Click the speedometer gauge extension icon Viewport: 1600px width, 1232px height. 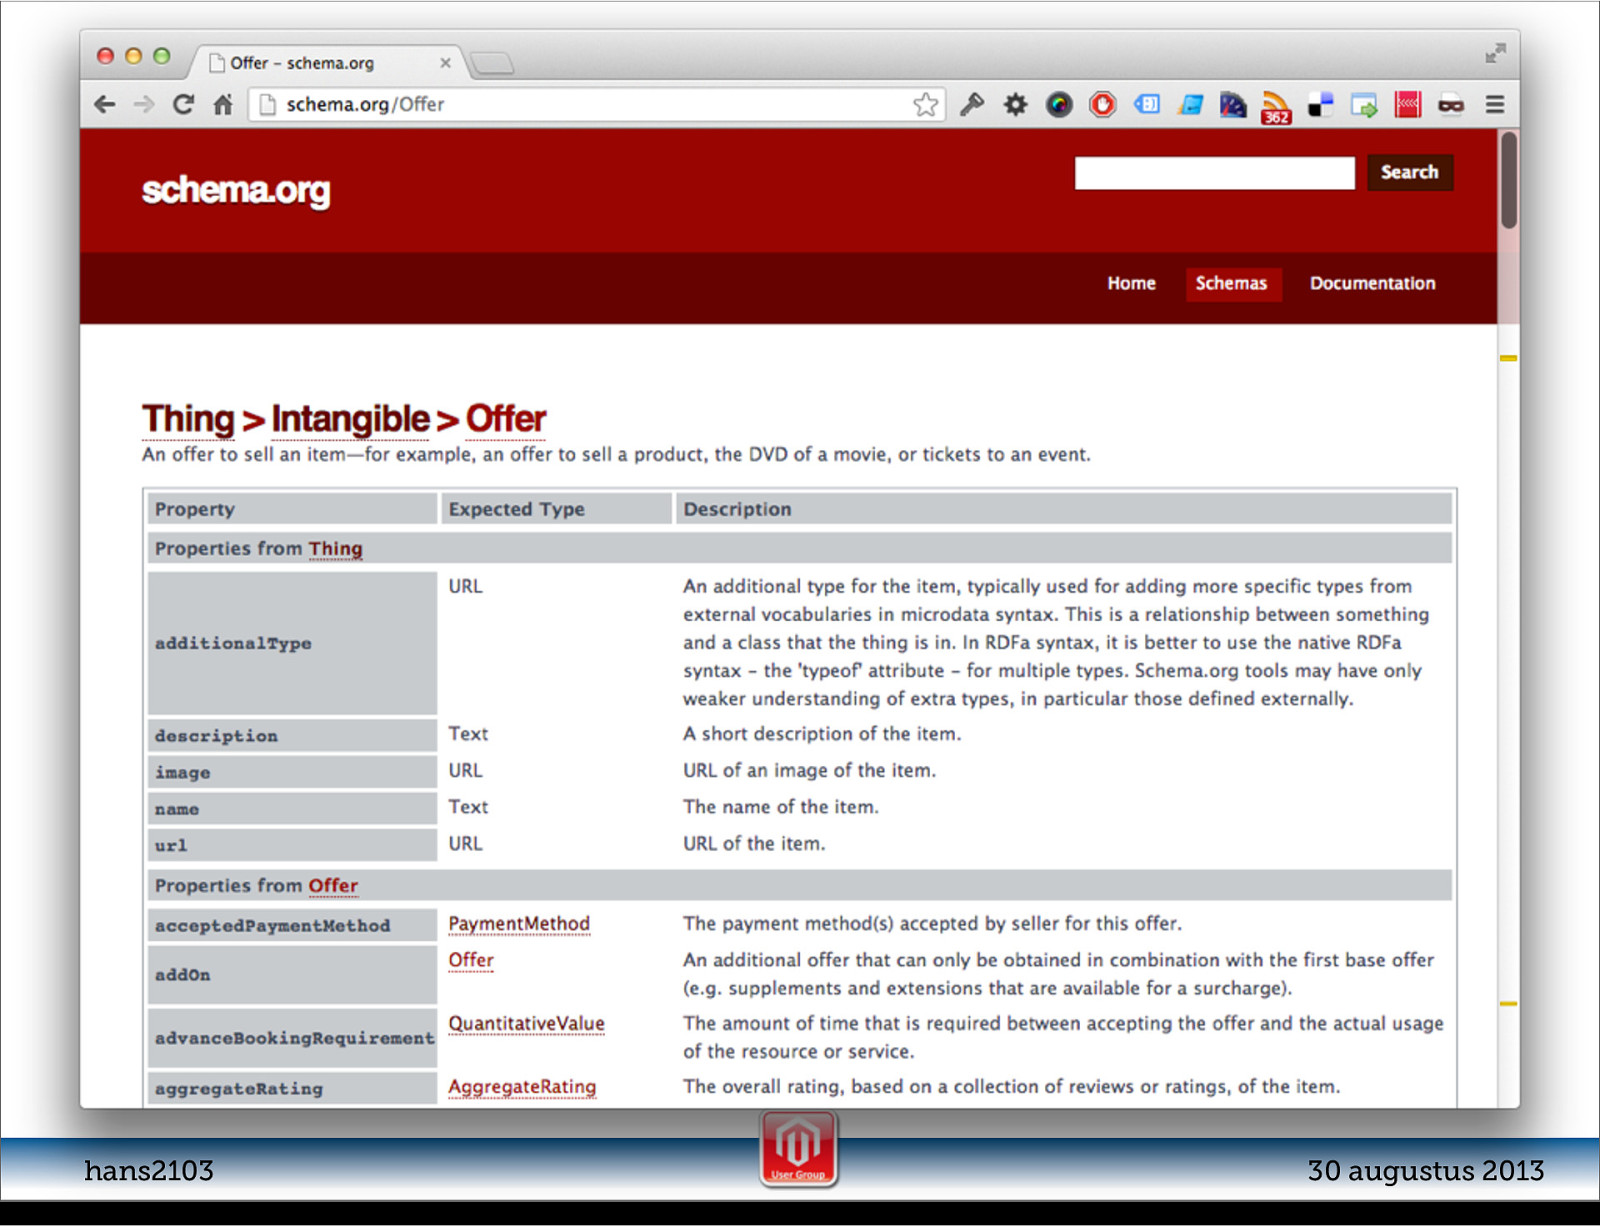tap(1233, 104)
